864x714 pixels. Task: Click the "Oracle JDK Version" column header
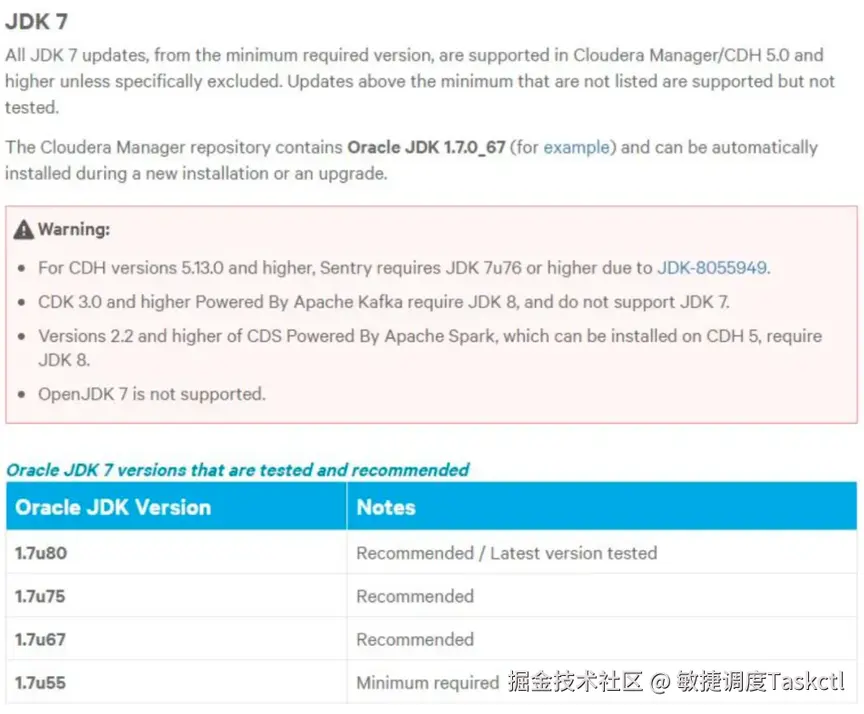(x=113, y=507)
